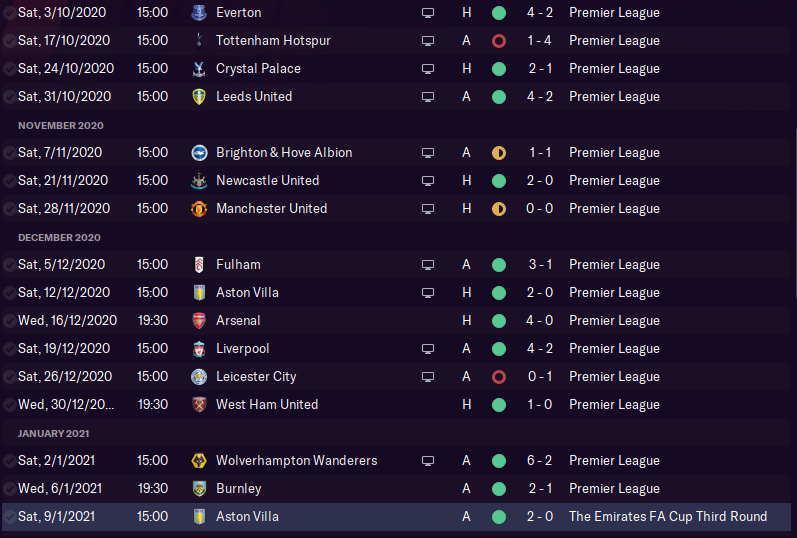Viewport: 797px width, 538px height.
Task: Open The Emirates FA Cup Third Round link
Action: point(668,517)
